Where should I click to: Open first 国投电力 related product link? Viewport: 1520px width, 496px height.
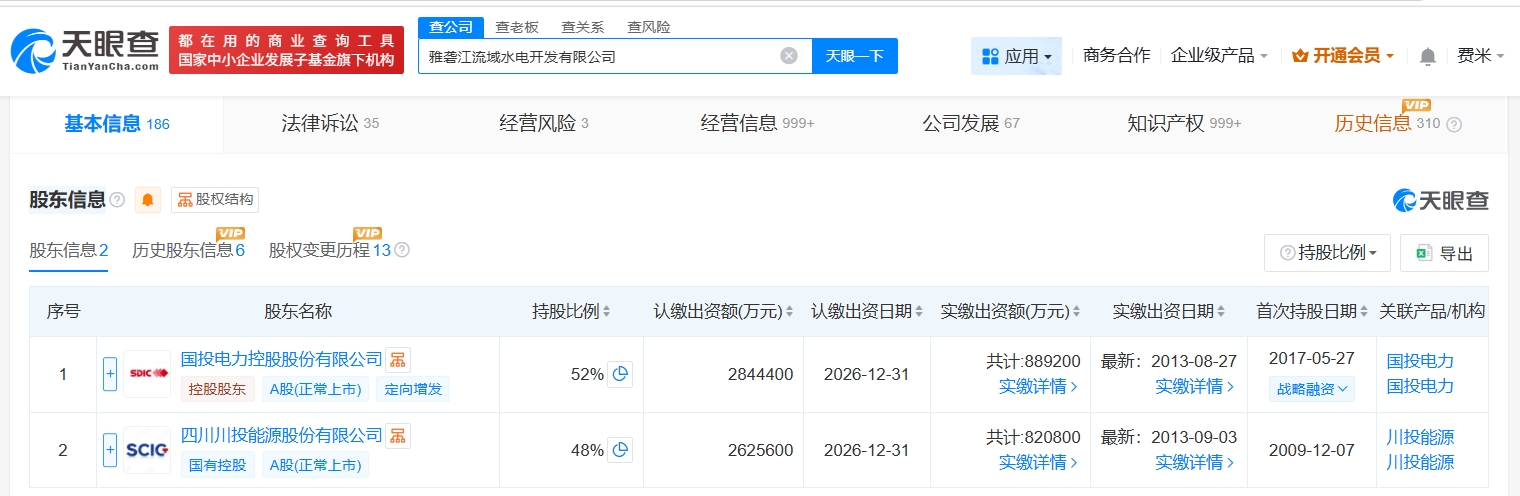click(1420, 361)
